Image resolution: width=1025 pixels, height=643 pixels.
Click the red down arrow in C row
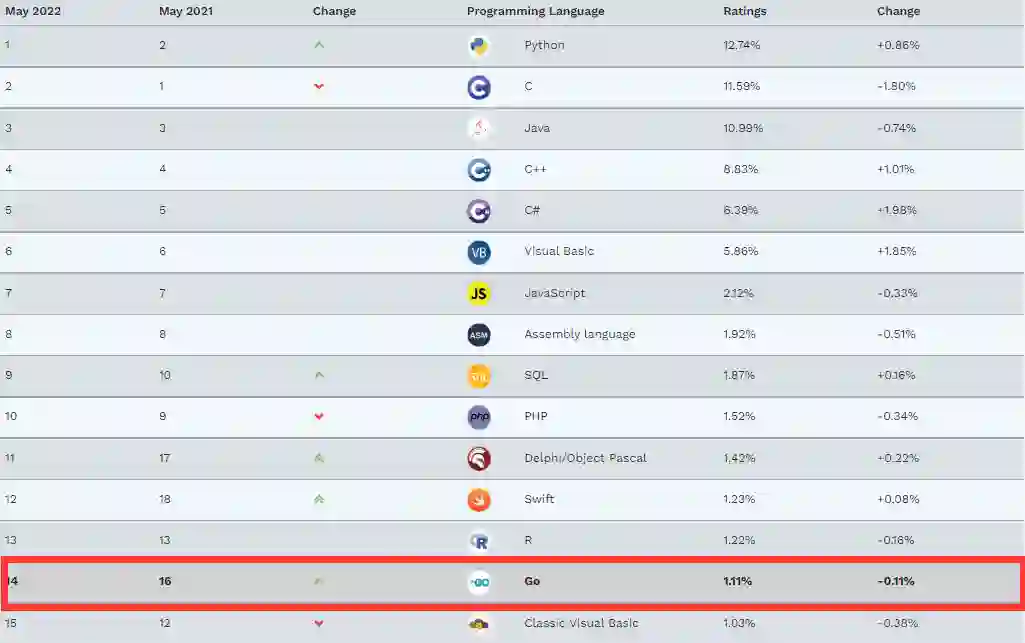tap(319, 87)
